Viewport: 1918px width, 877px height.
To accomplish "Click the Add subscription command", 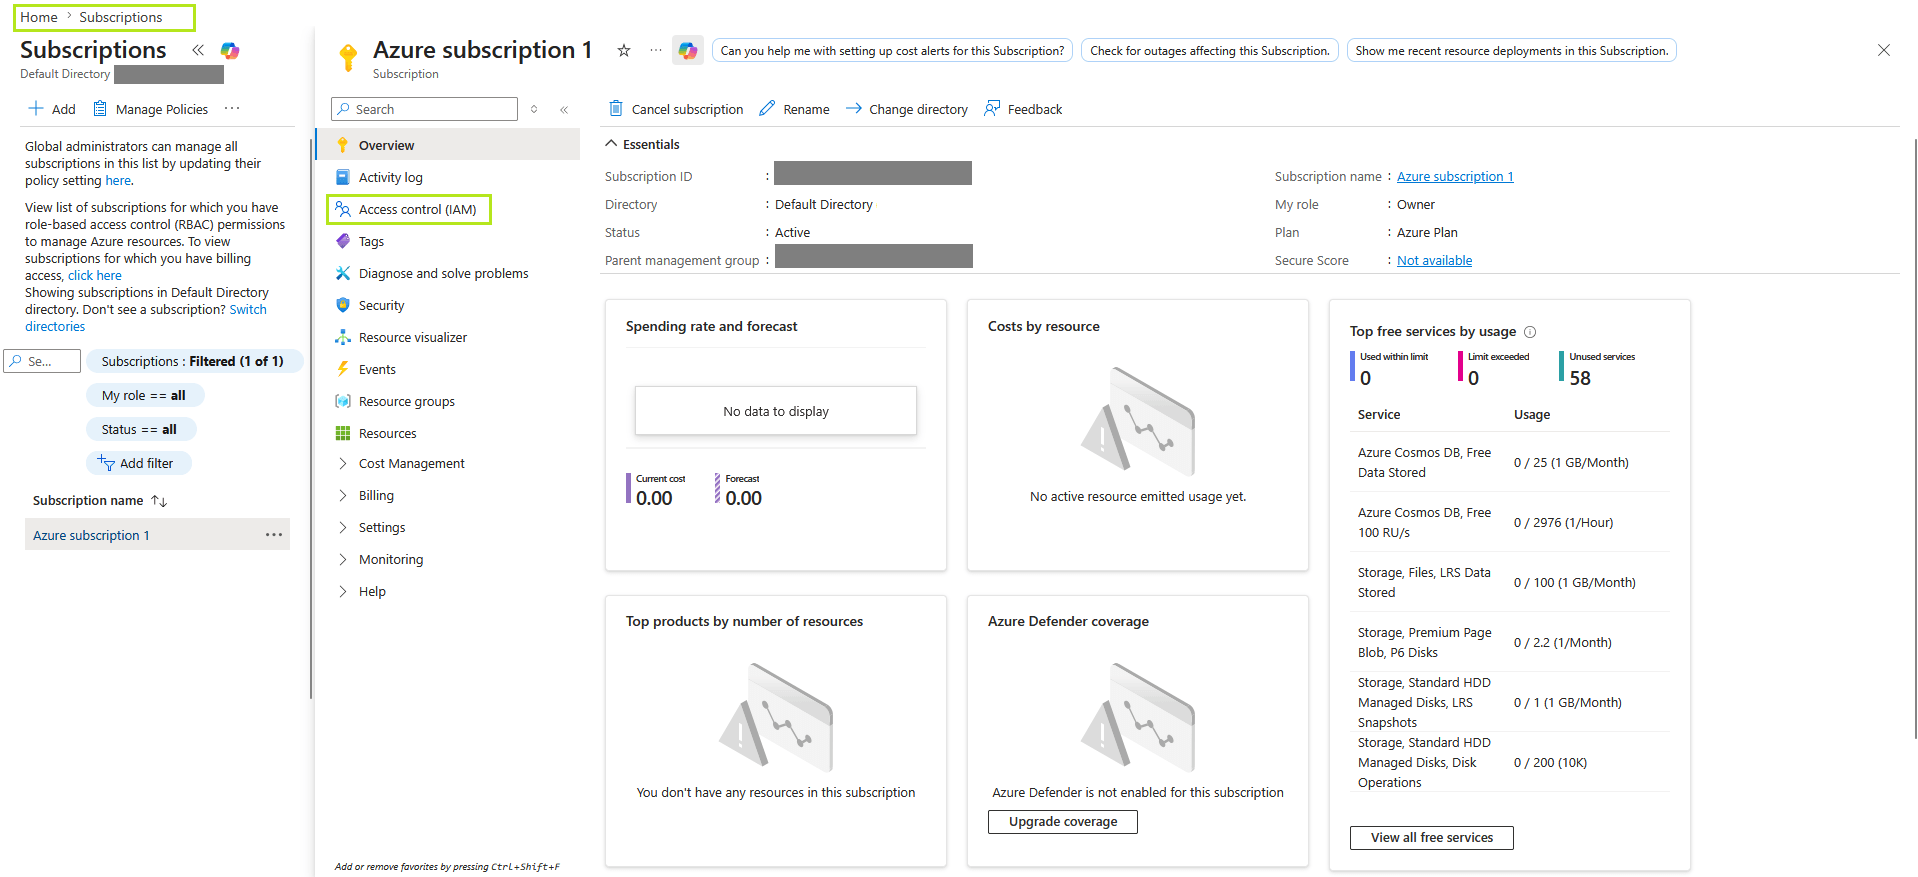I will click(52, 109).
